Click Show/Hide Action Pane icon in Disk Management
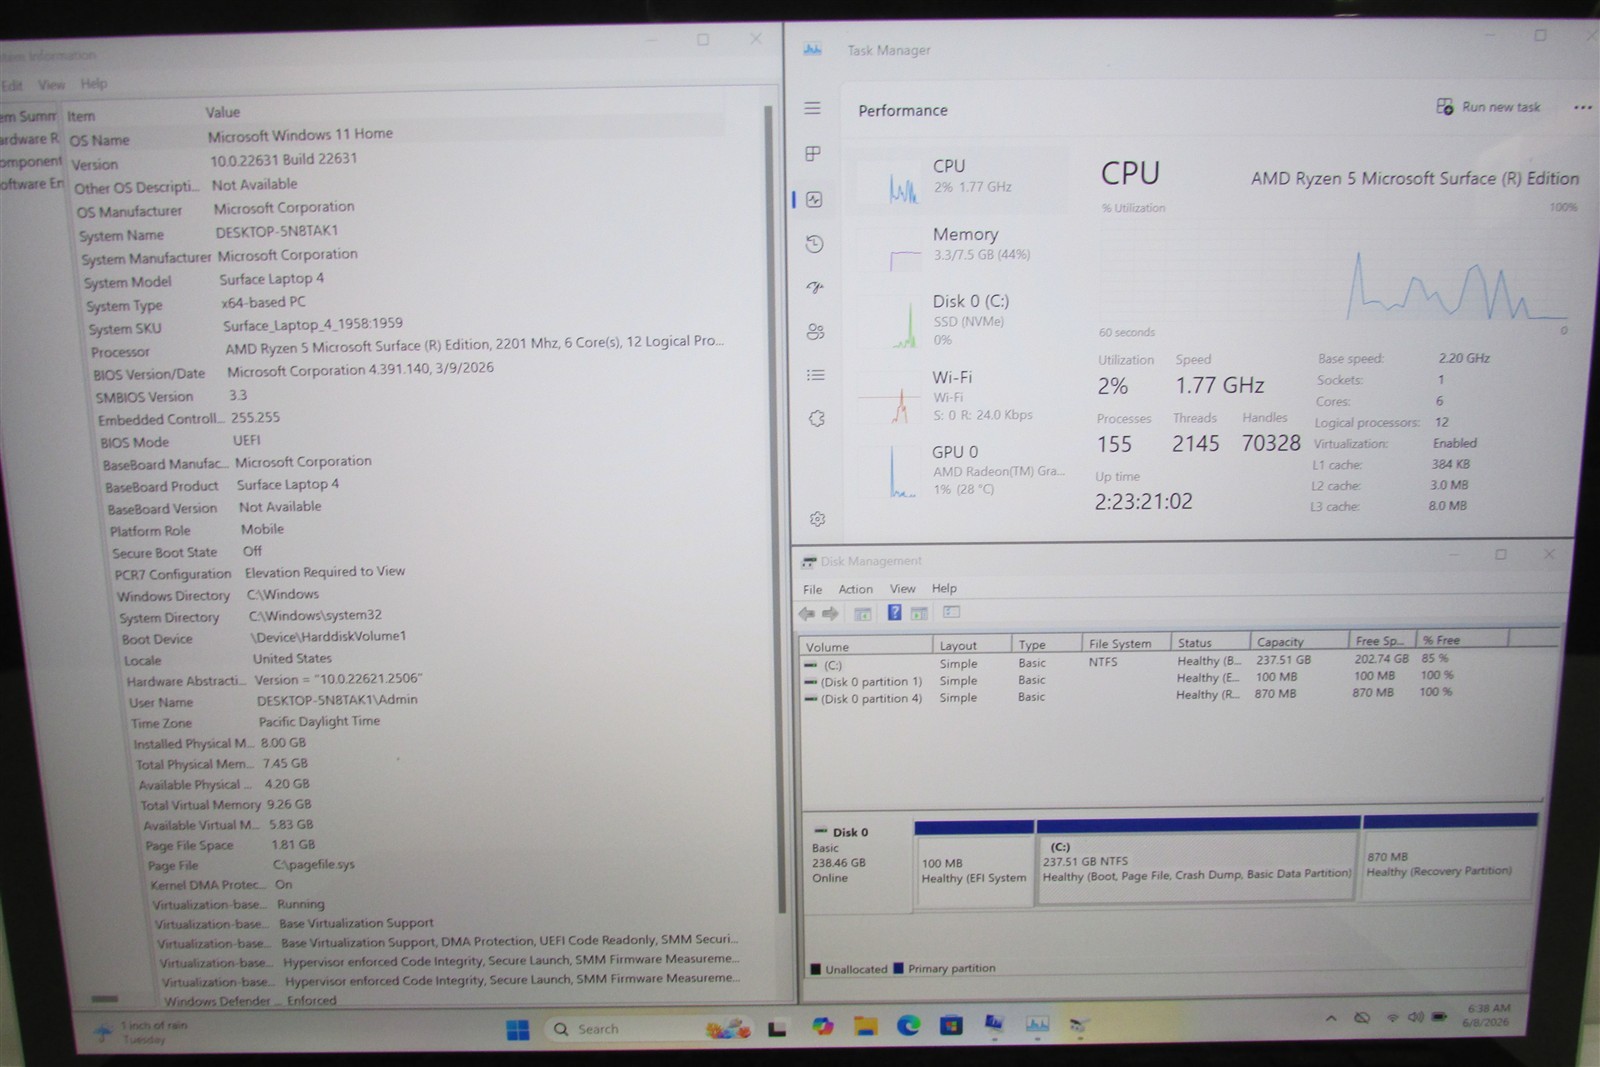This screenshot has height=1067, width=1600. [x=920, y=613]
